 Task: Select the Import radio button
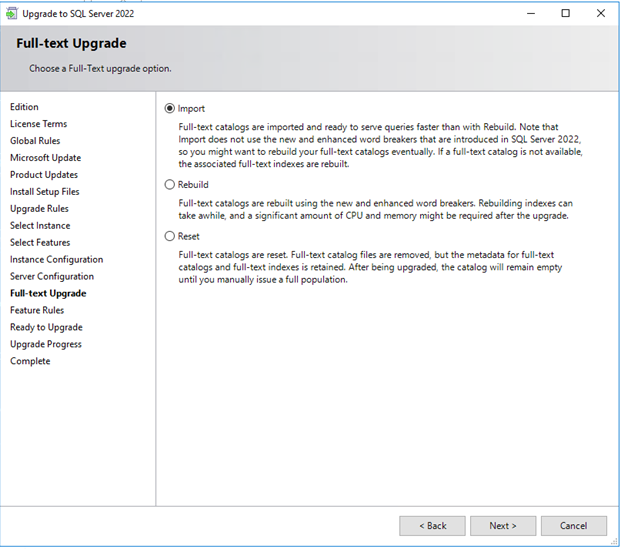[170, 109]
